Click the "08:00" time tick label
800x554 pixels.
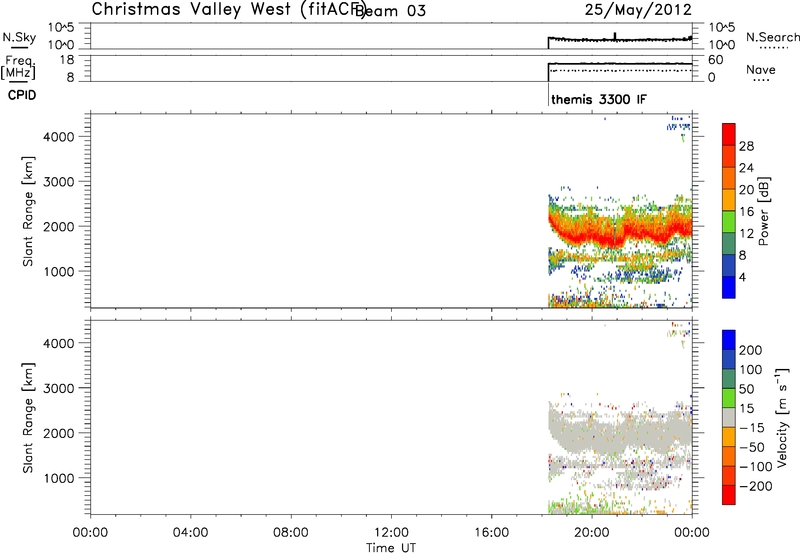[x=291, y=533]
